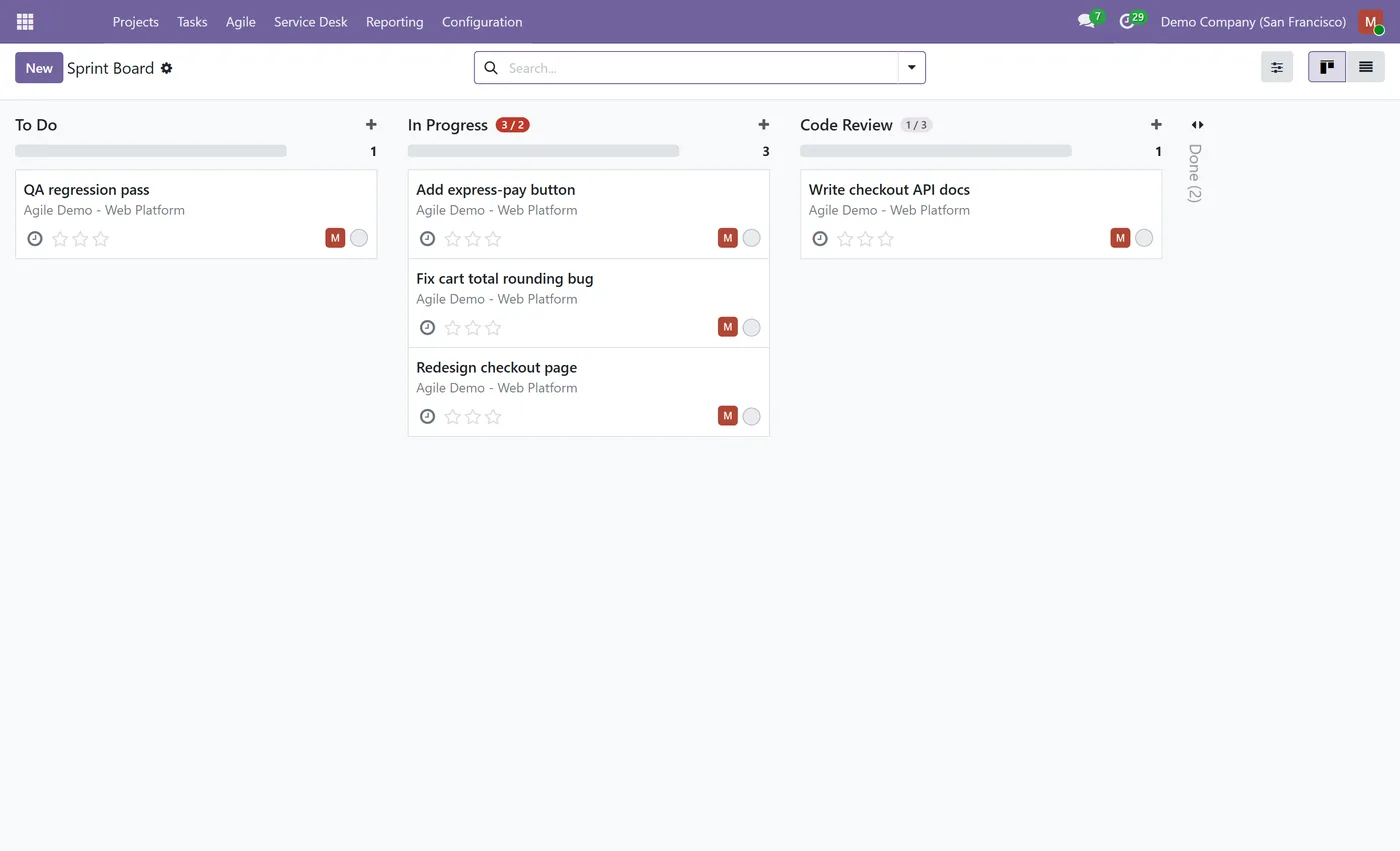Open the activity clock on Fix cart total rounding bug
This screenshot has height=851, width=1400.
pyautogui.click(x=427, y=328)
